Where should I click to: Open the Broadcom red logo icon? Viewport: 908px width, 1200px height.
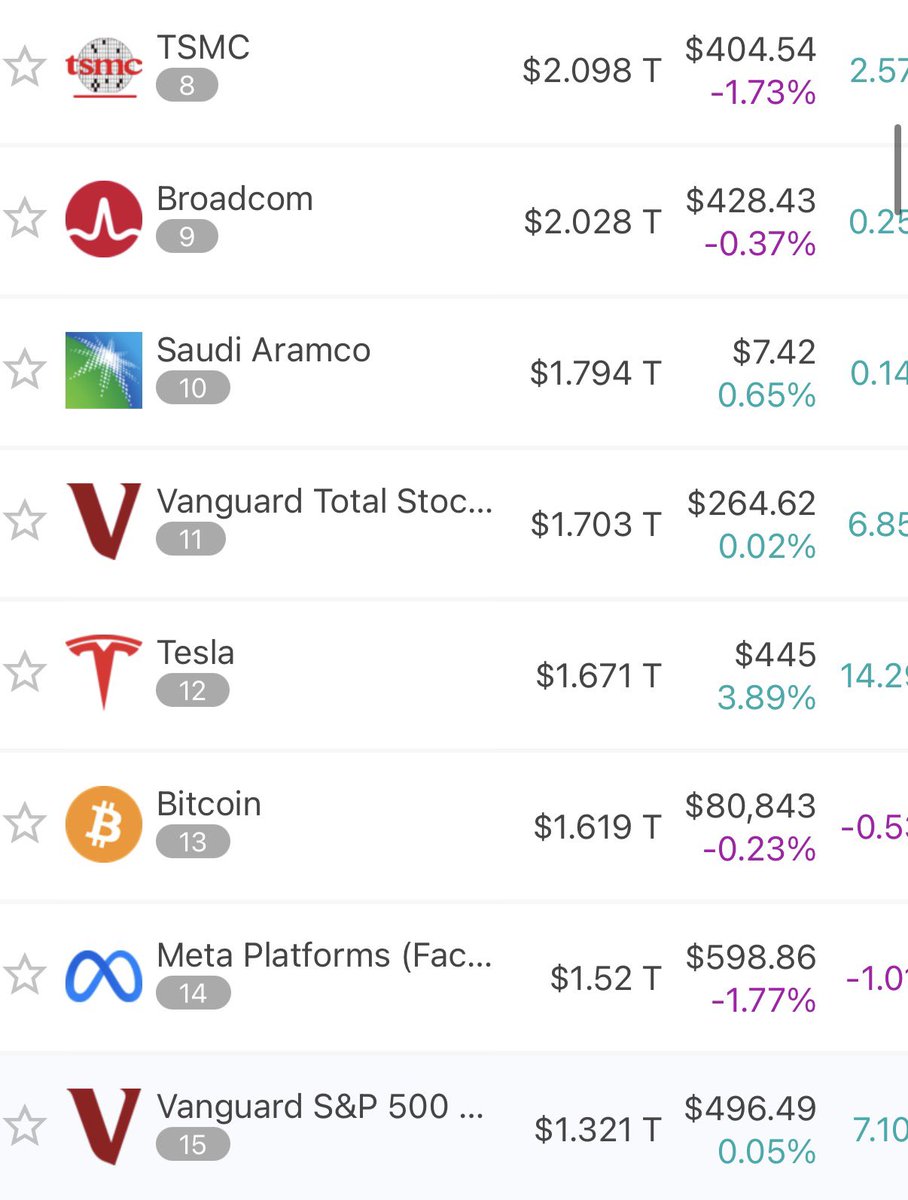104,219
